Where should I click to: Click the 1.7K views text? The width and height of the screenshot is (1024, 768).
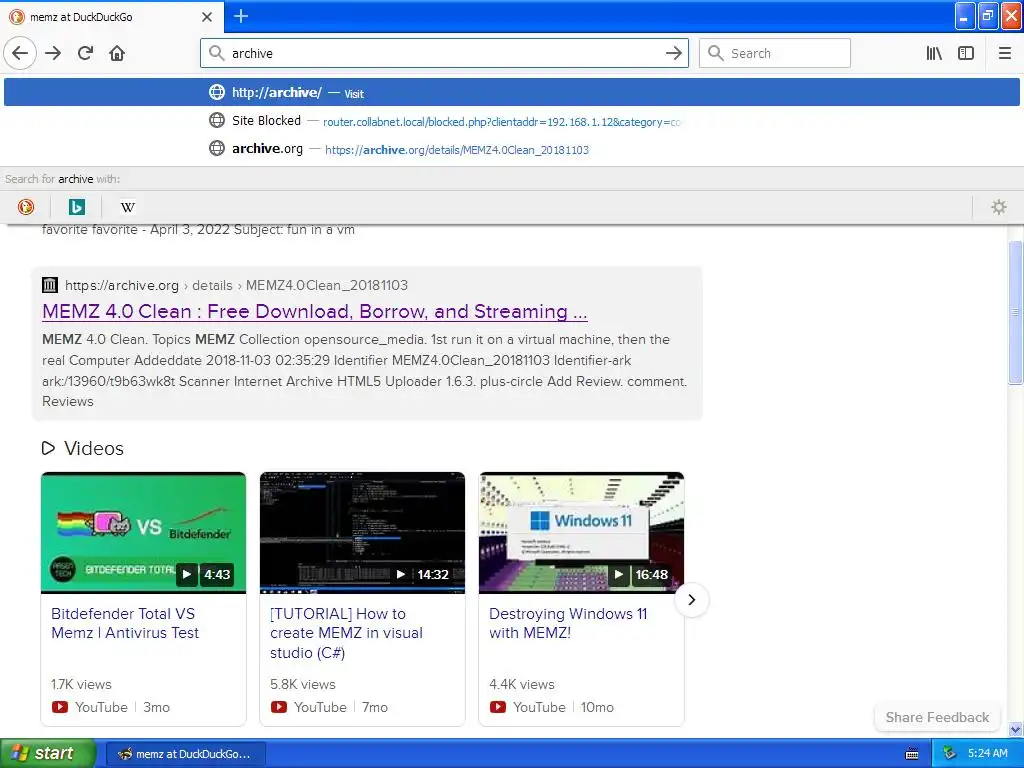point(82,684)
